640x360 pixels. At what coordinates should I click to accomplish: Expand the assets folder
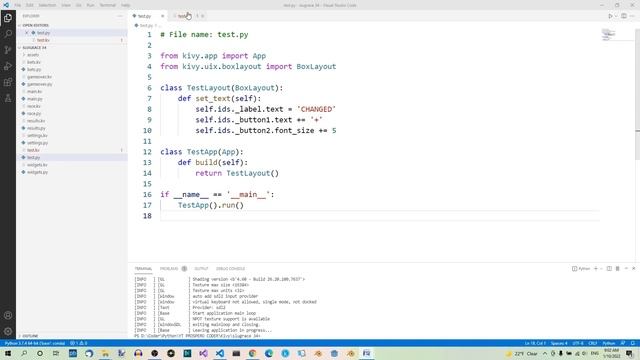pyautogui.click(x=33, y=55)
